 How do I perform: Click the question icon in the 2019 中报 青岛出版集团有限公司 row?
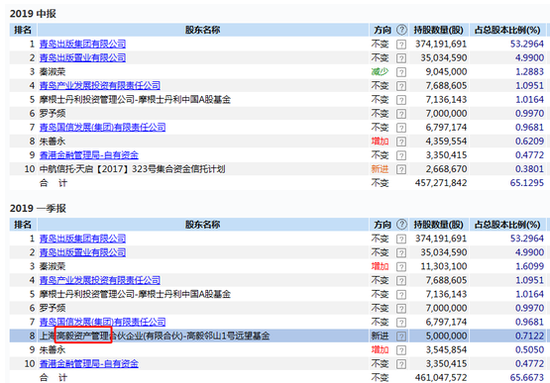pyautogui.click(x=401, y=44)
